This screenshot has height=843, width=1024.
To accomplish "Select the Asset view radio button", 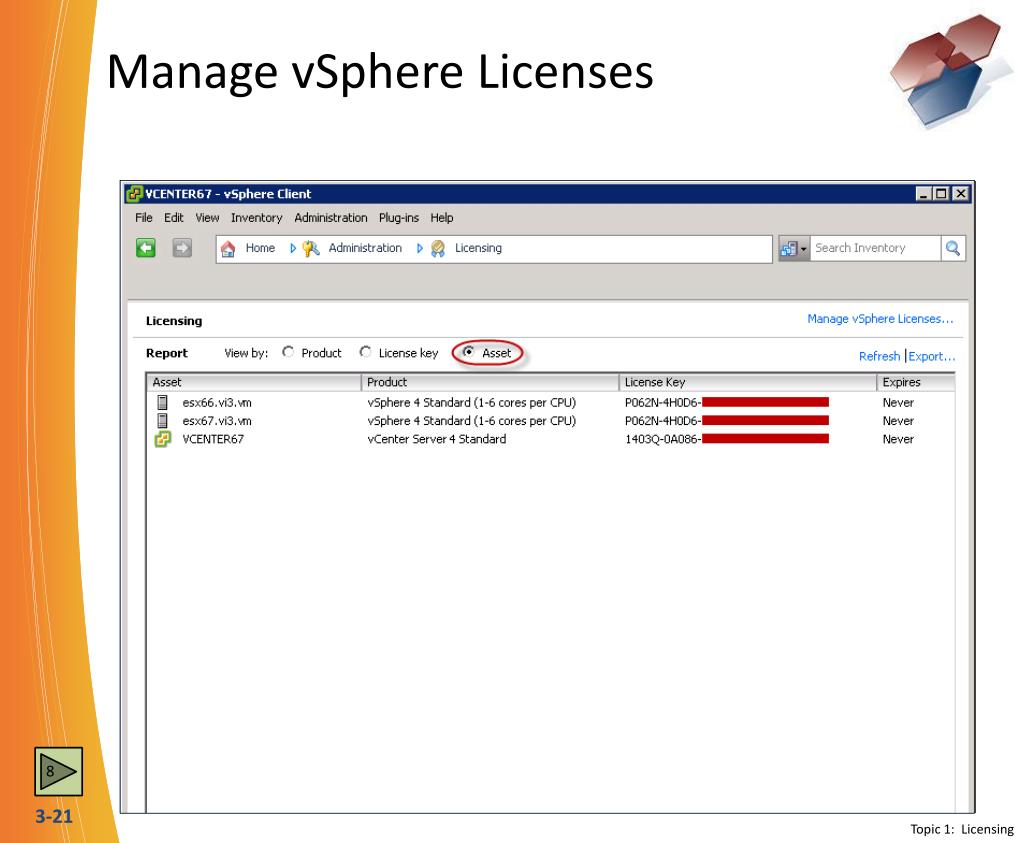I will [x=468, y=352].
